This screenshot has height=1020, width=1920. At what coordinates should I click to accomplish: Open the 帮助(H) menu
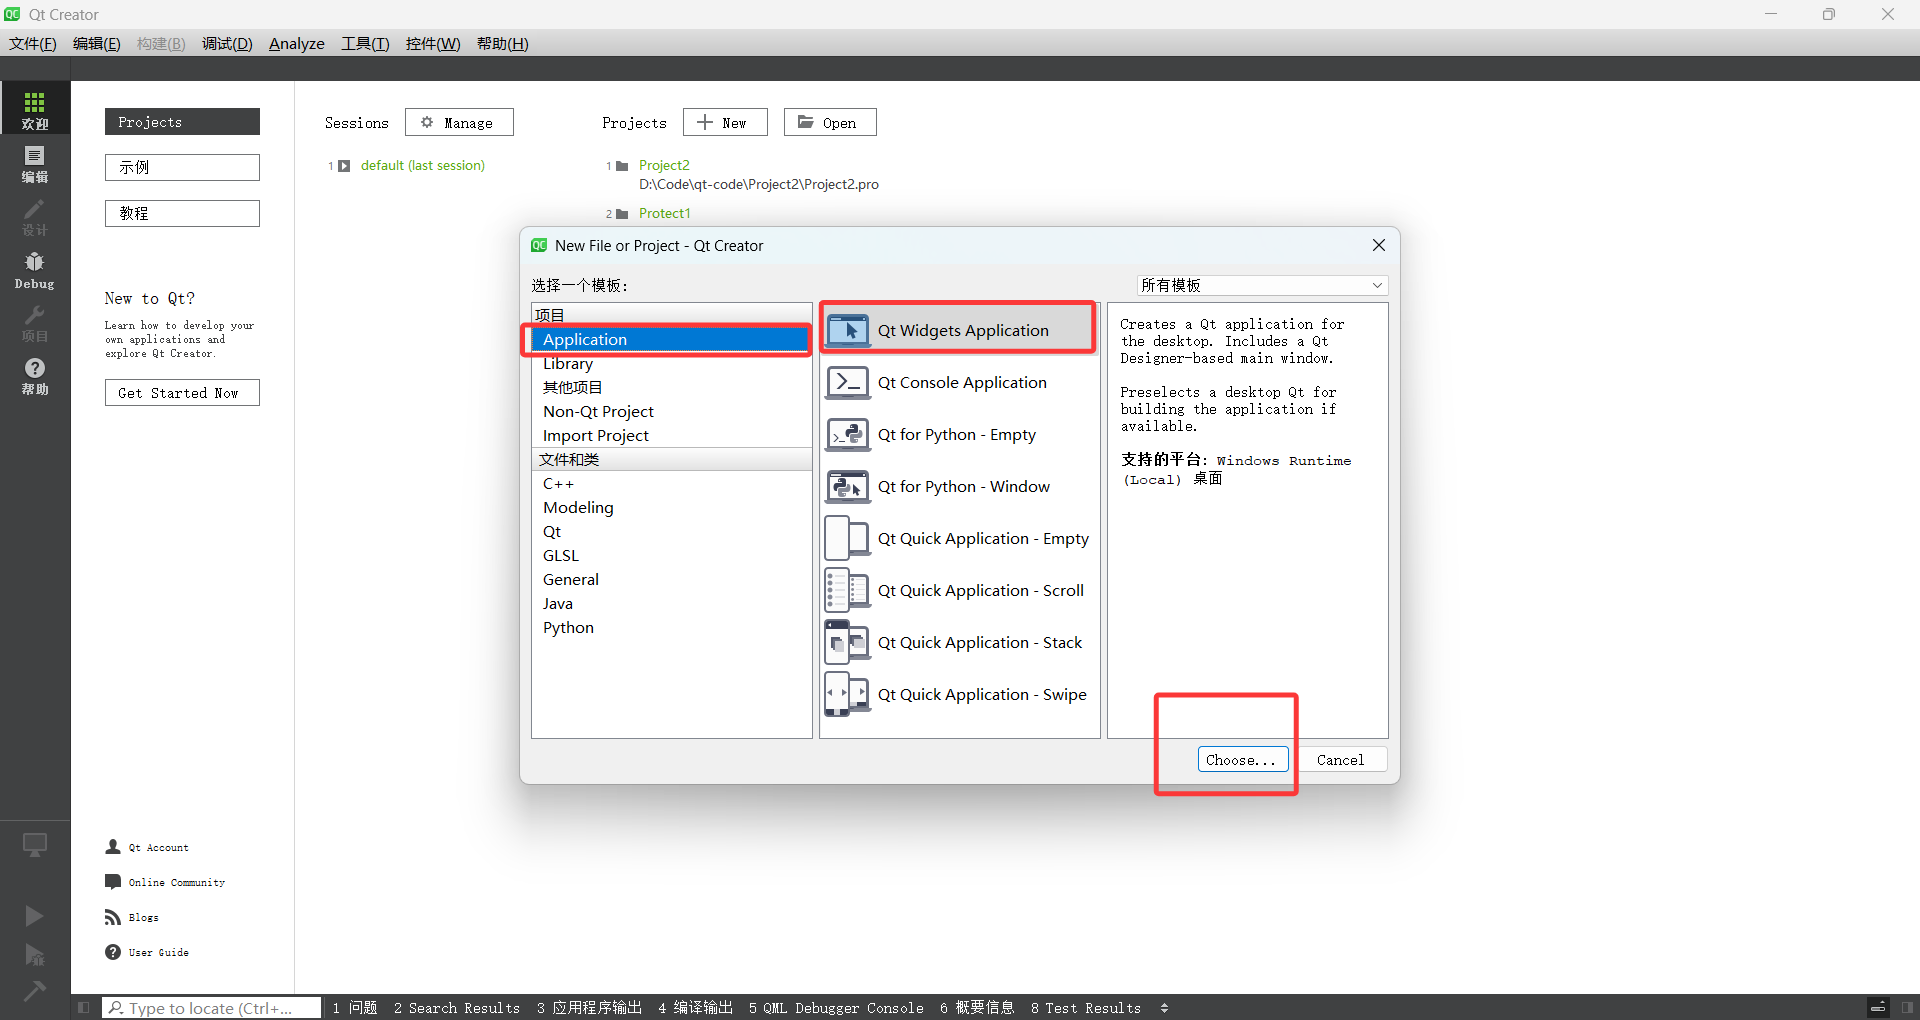(x=503, y=43)
